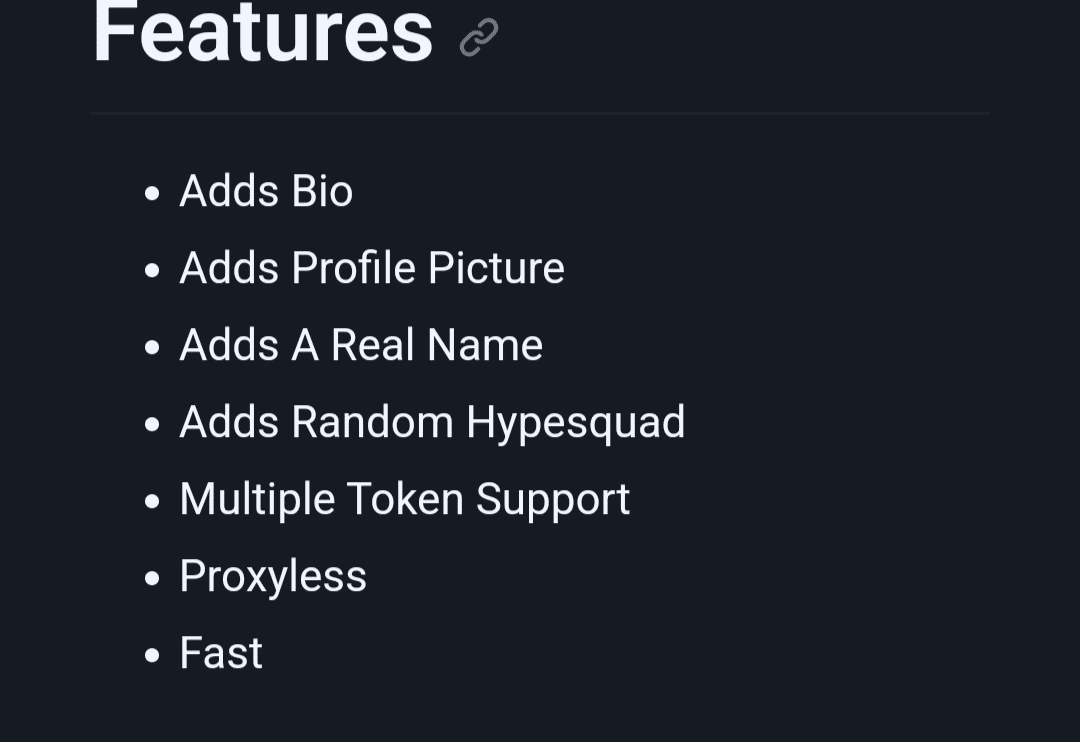
Task: Click the word "Hypesquad"
Action: pos(575,422)
